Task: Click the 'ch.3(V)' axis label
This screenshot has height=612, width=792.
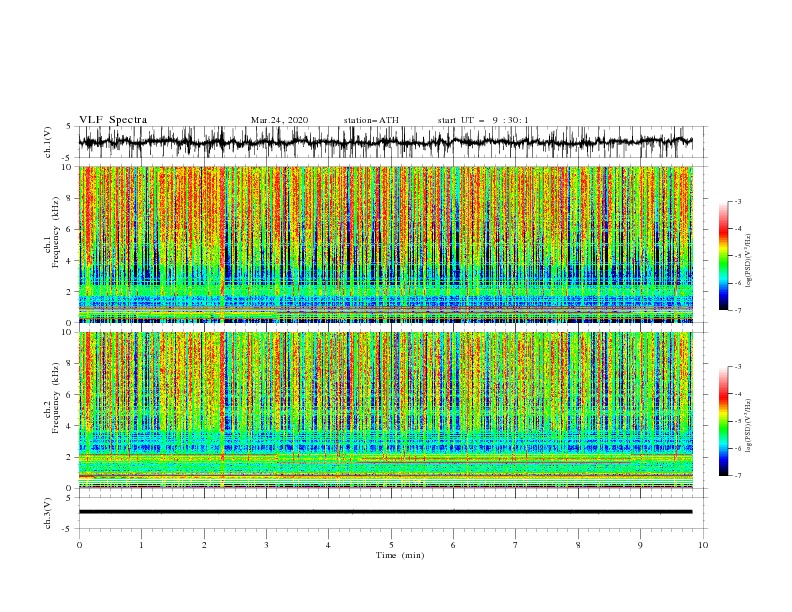Action: coord(48,513)
